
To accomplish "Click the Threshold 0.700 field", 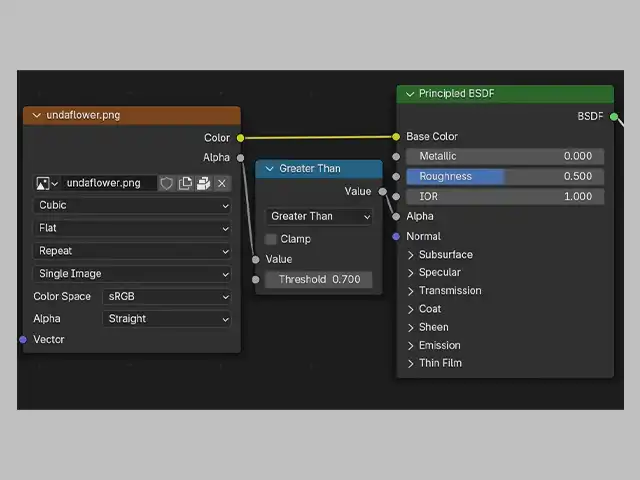I will pos(318,280).
